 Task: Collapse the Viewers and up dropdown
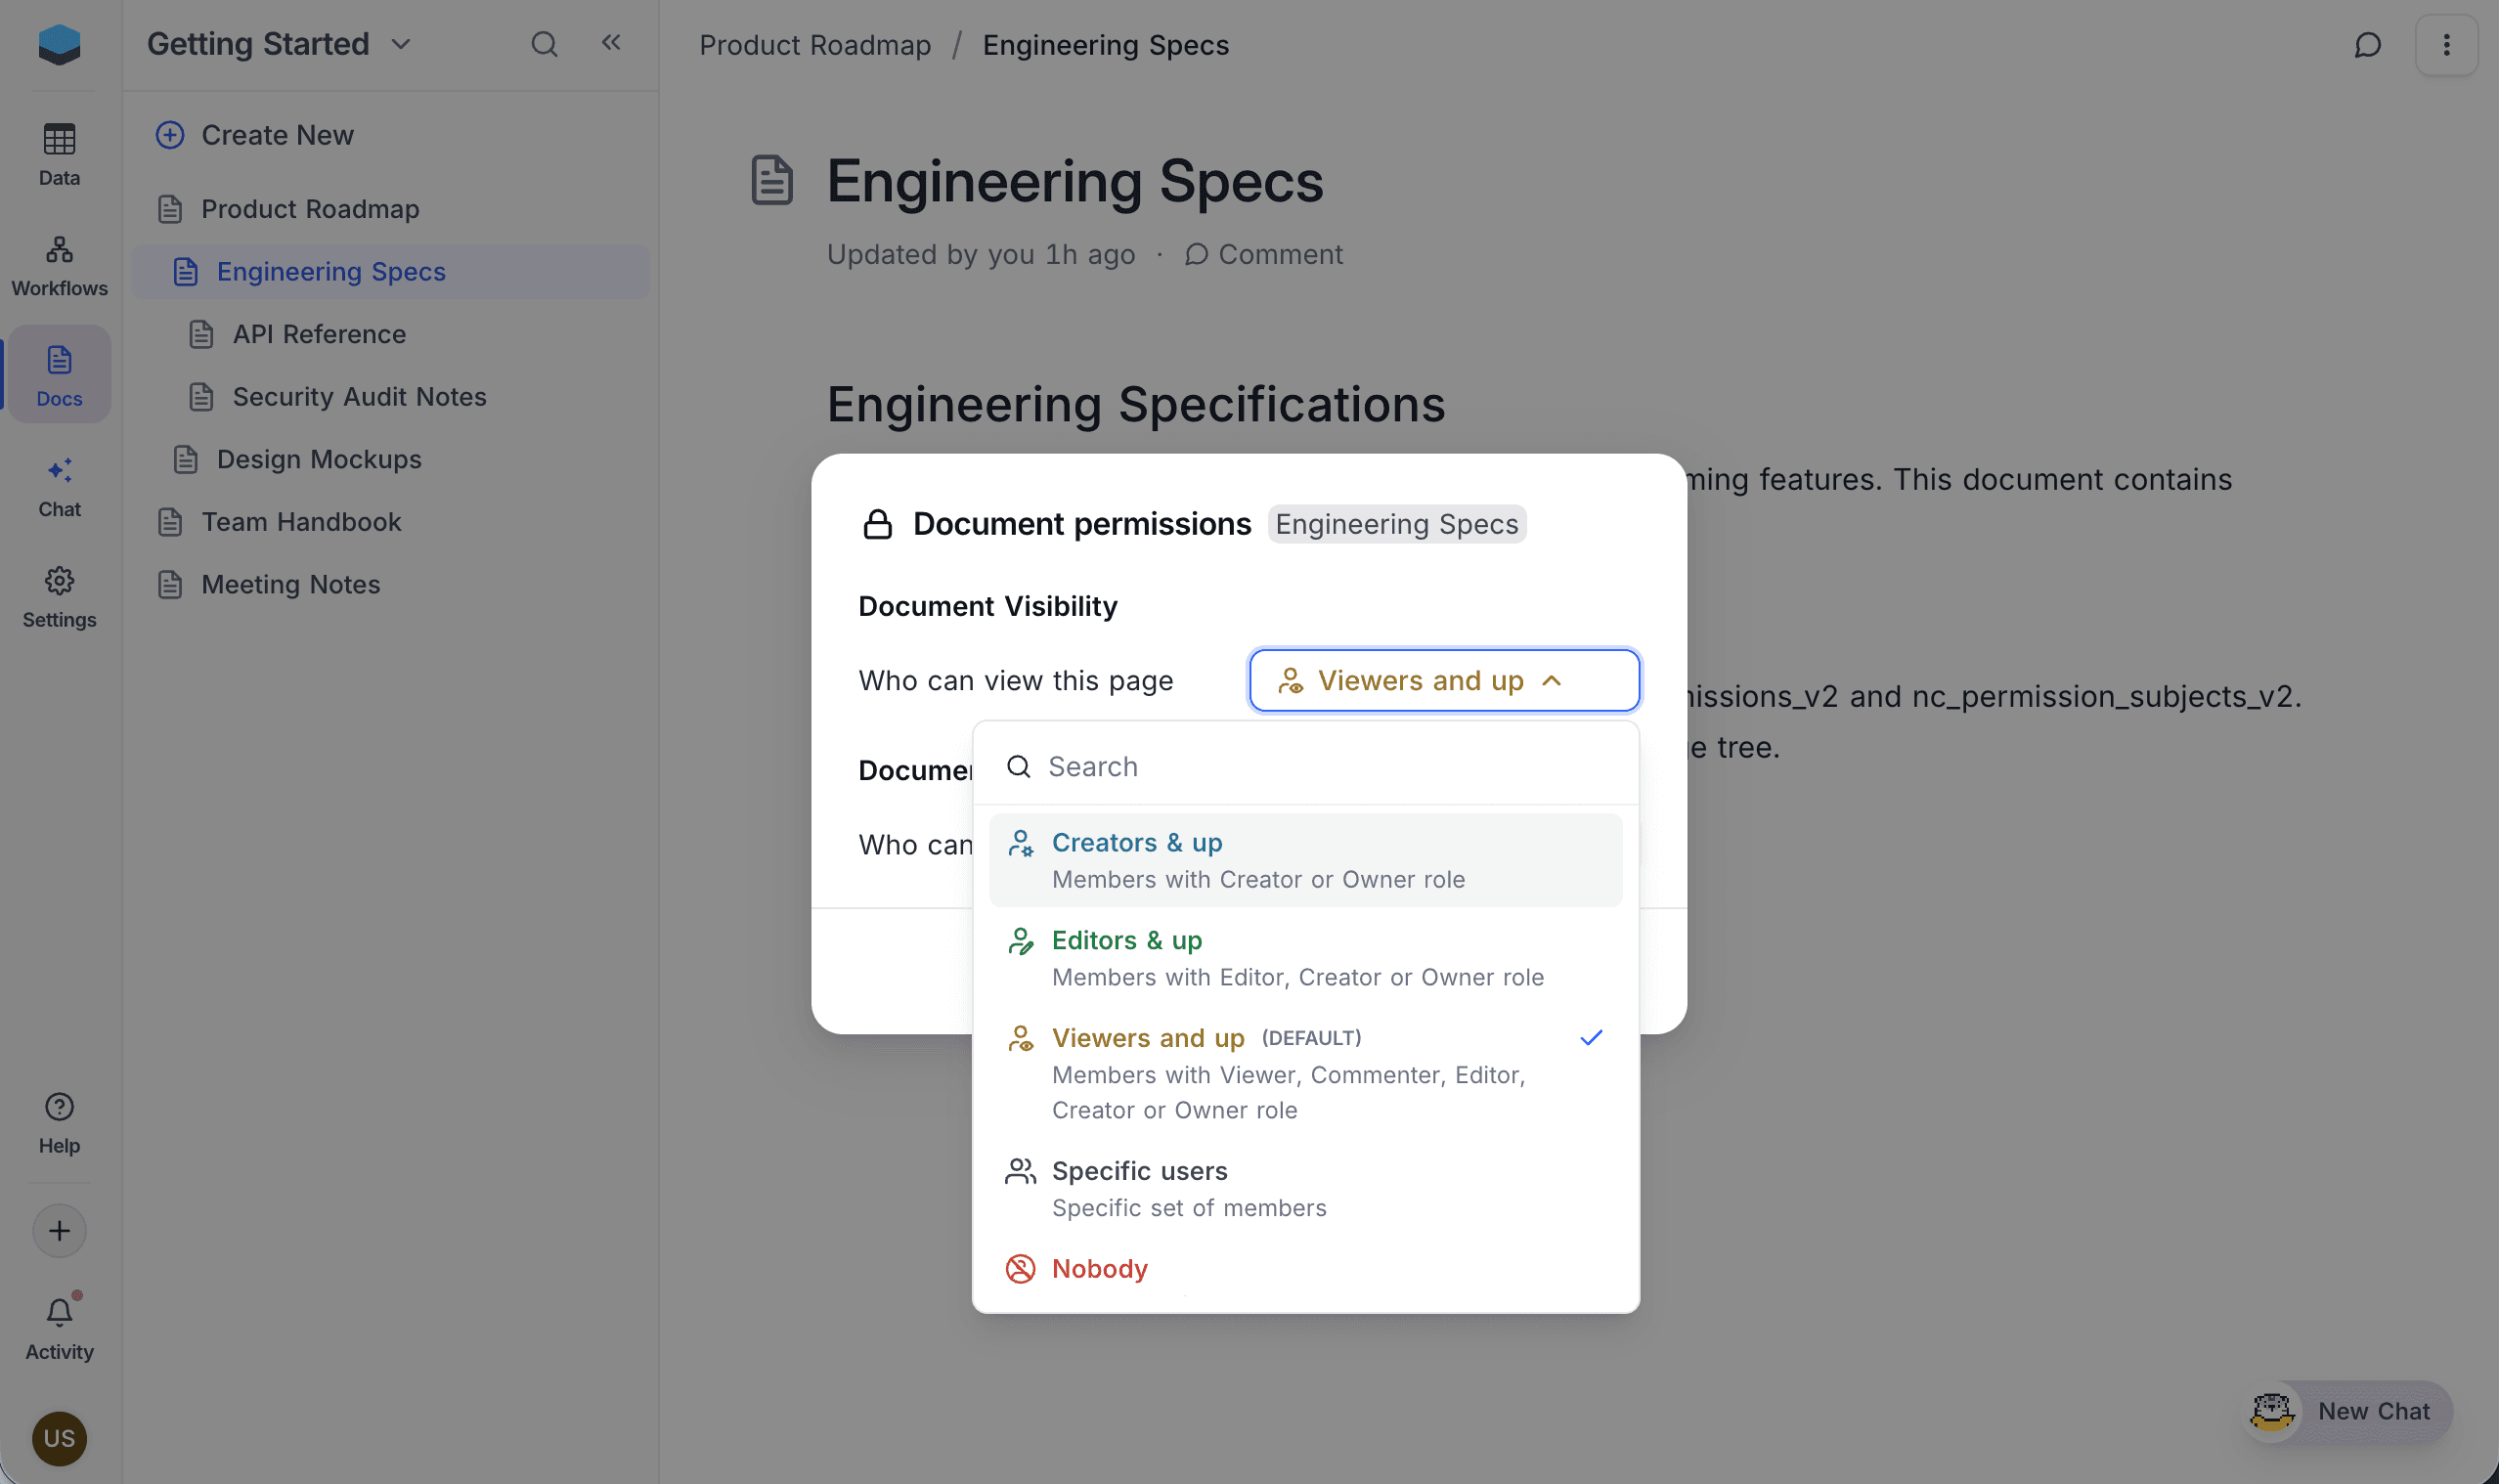pos(1443,680)
